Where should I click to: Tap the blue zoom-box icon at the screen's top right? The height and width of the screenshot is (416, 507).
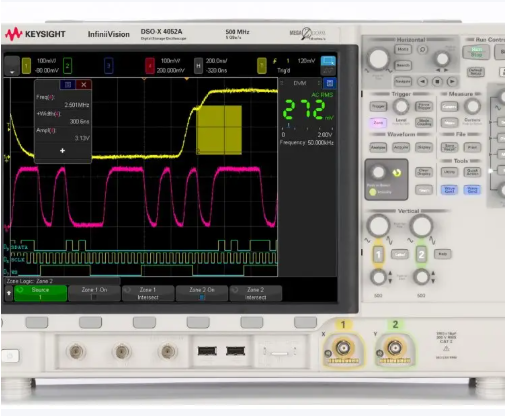coord(328,61)
